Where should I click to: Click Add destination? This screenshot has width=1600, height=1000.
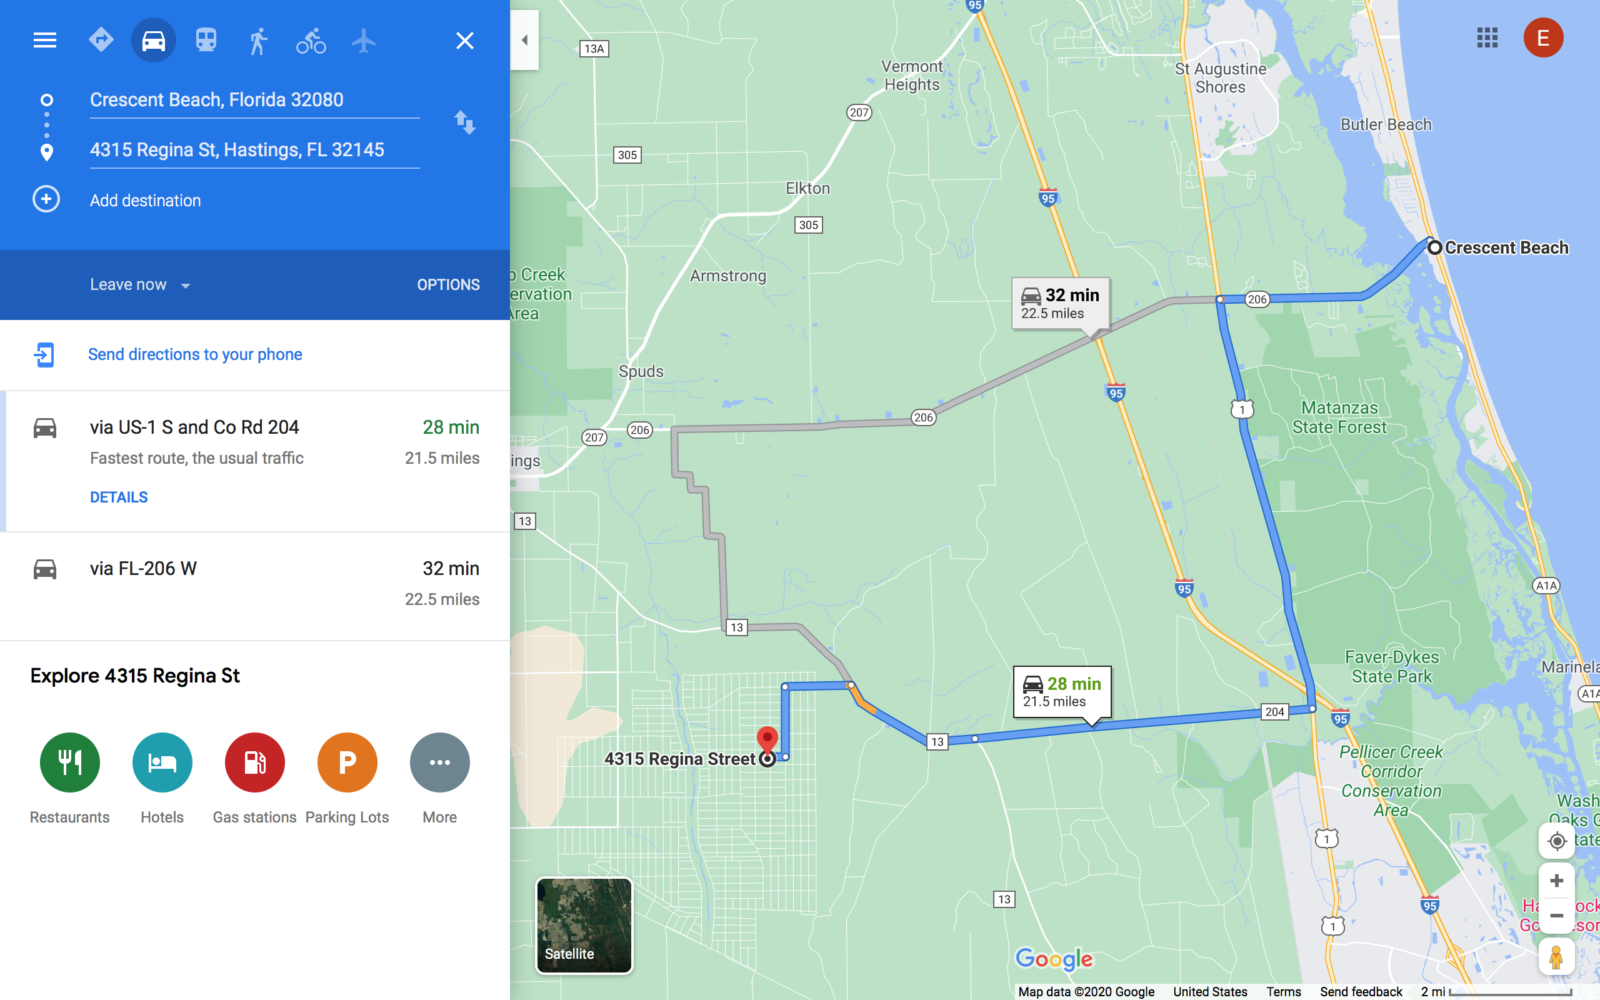(x=145, y=200)
